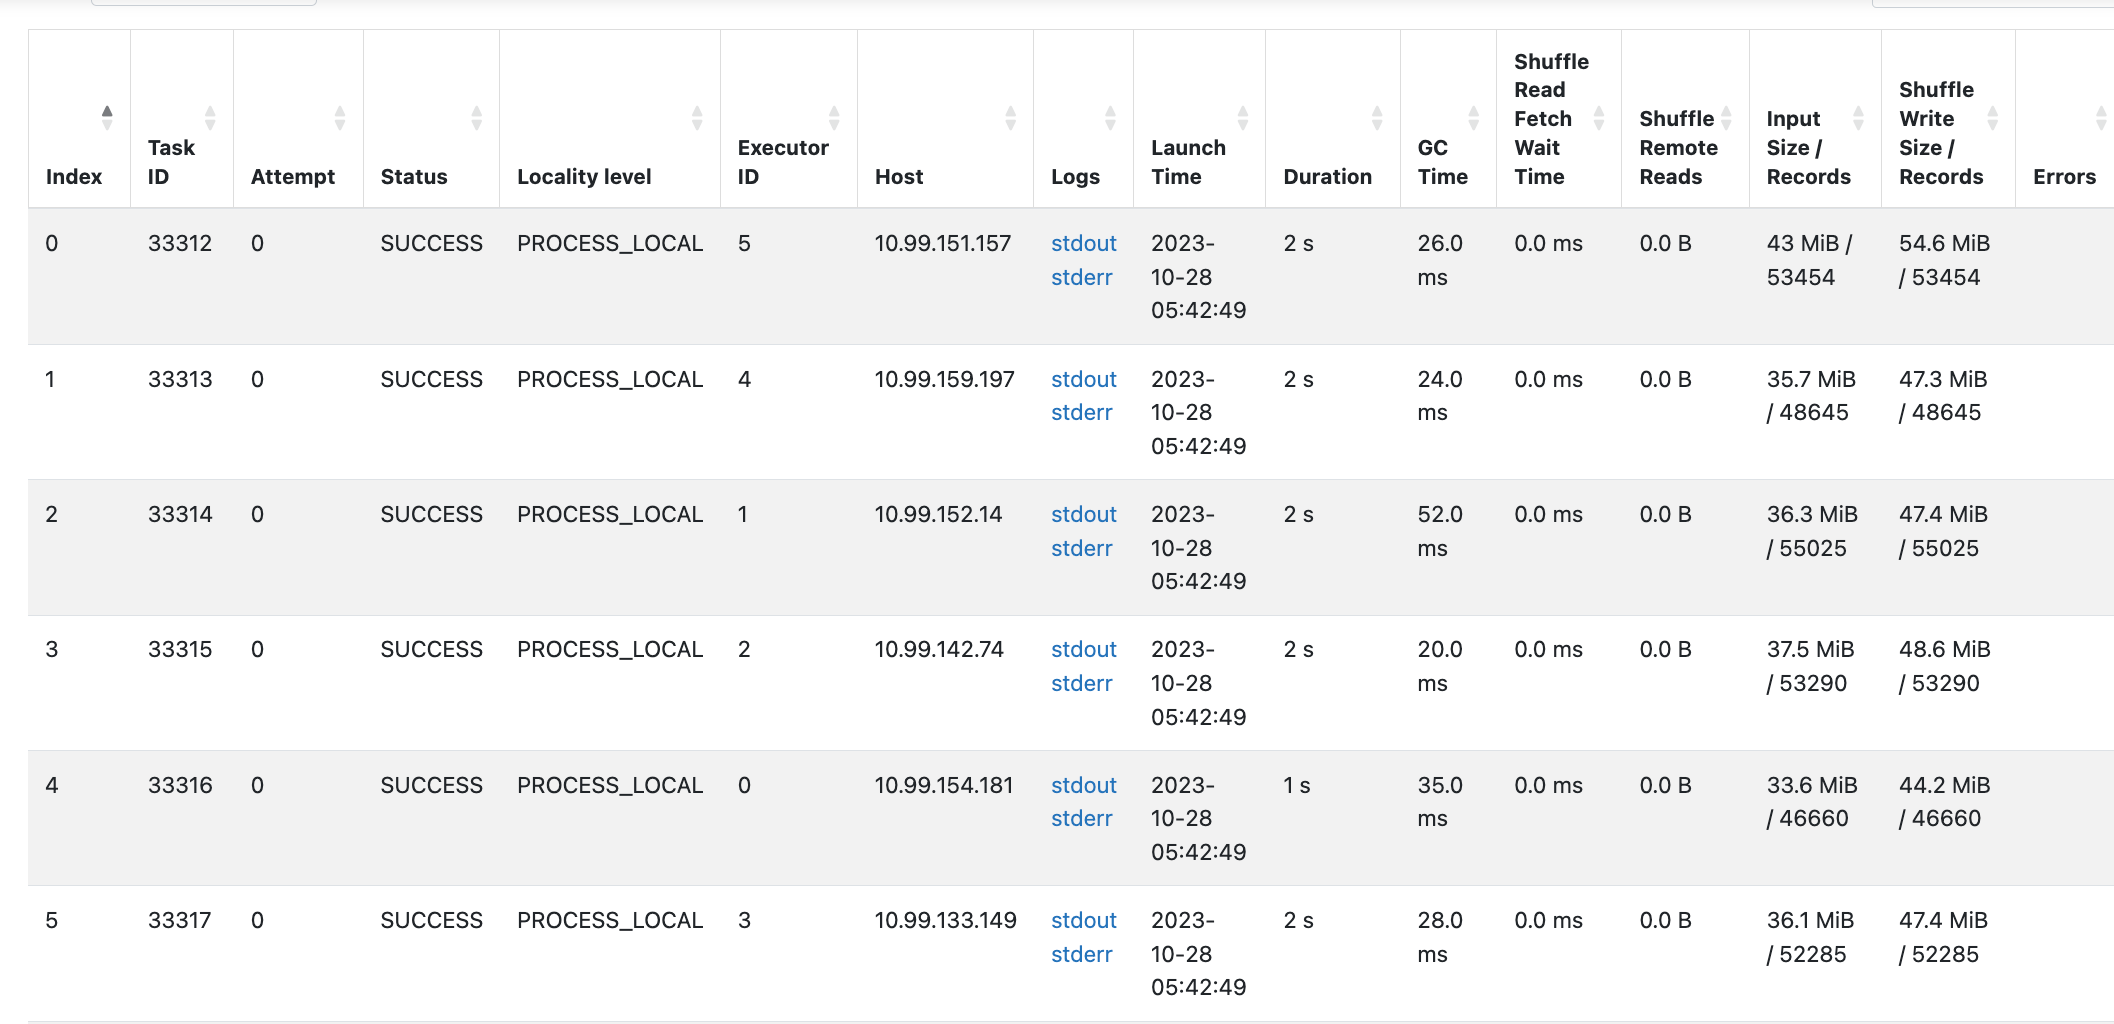Click the sort arrows on Task ID column
This screenshot has height=1024, width=2114.
[211, 115]
